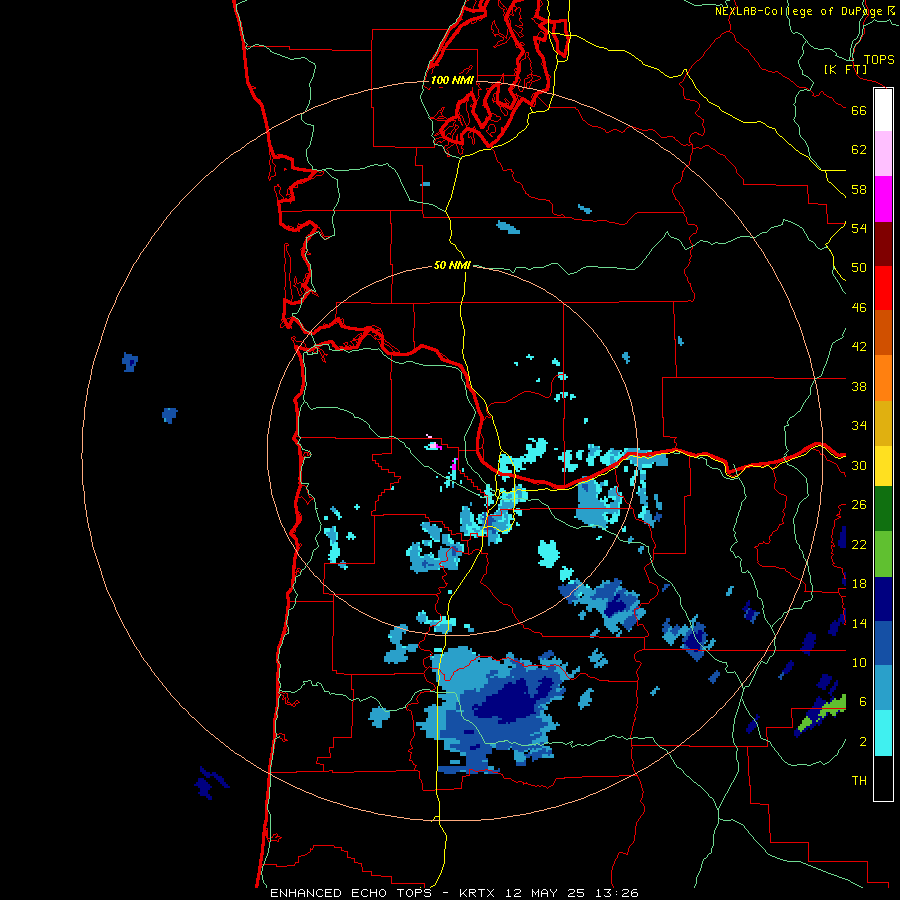Click the NEXLAB-College of DuPage credit text
Screen dimensions: 900x900
coord(805,11)
